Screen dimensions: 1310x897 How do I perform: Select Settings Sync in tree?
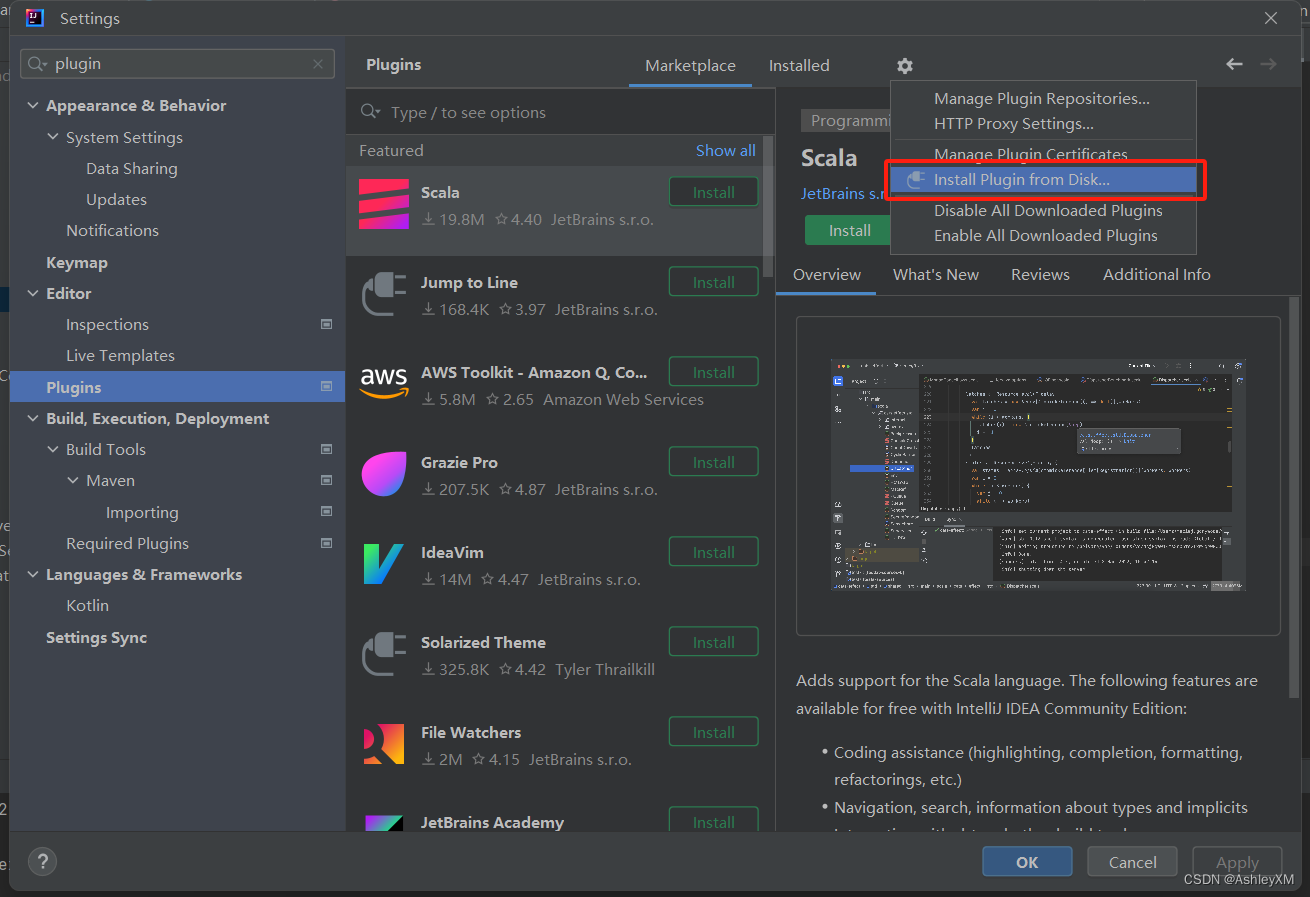tap(96, 637)
